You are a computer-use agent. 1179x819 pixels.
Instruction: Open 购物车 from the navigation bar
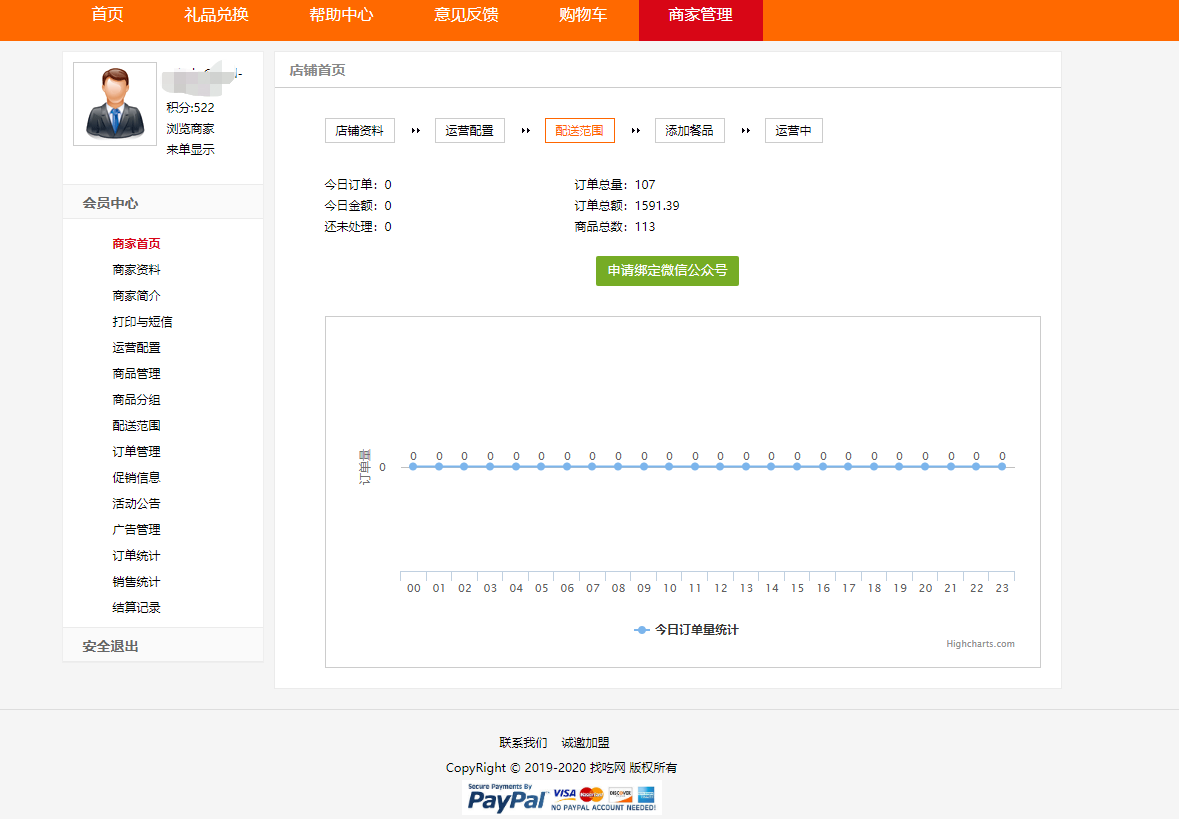(x=583, y=16)
